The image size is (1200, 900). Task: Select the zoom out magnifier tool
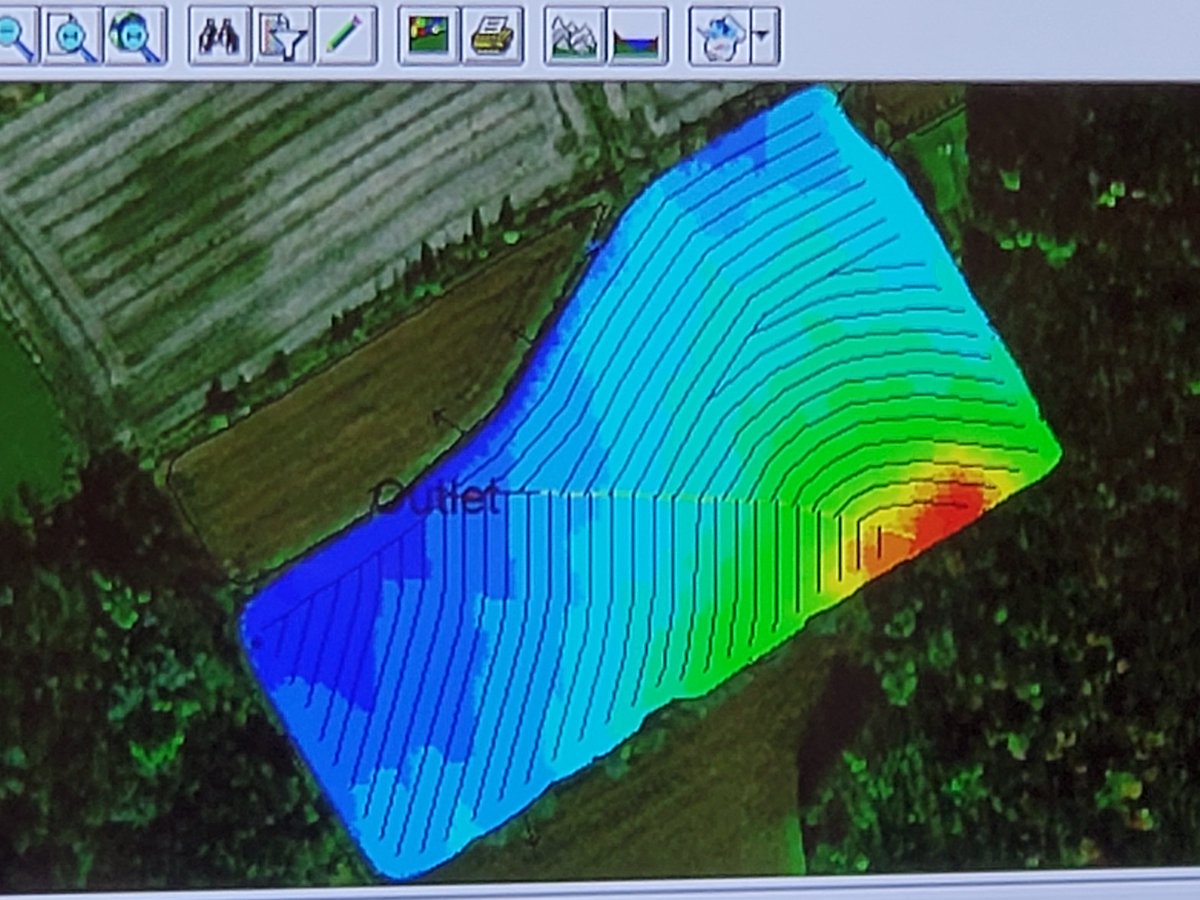click(x=16, y=31)
